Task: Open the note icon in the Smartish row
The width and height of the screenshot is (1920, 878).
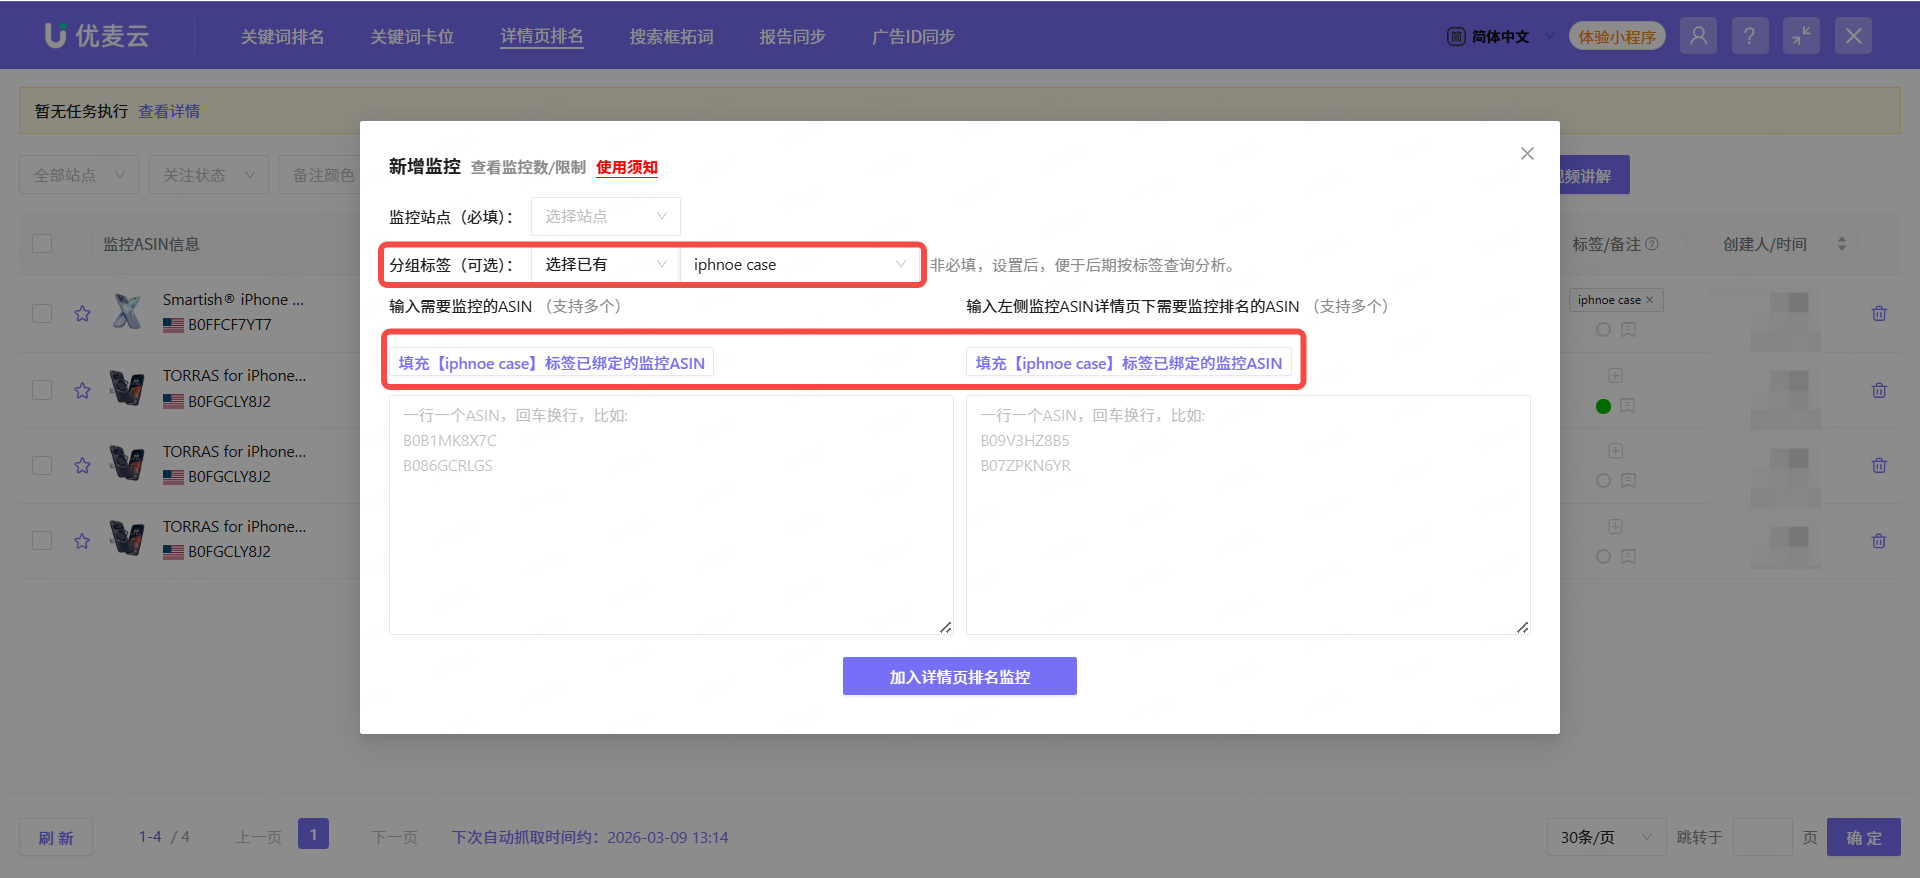Action: [x=1628, y=330]
